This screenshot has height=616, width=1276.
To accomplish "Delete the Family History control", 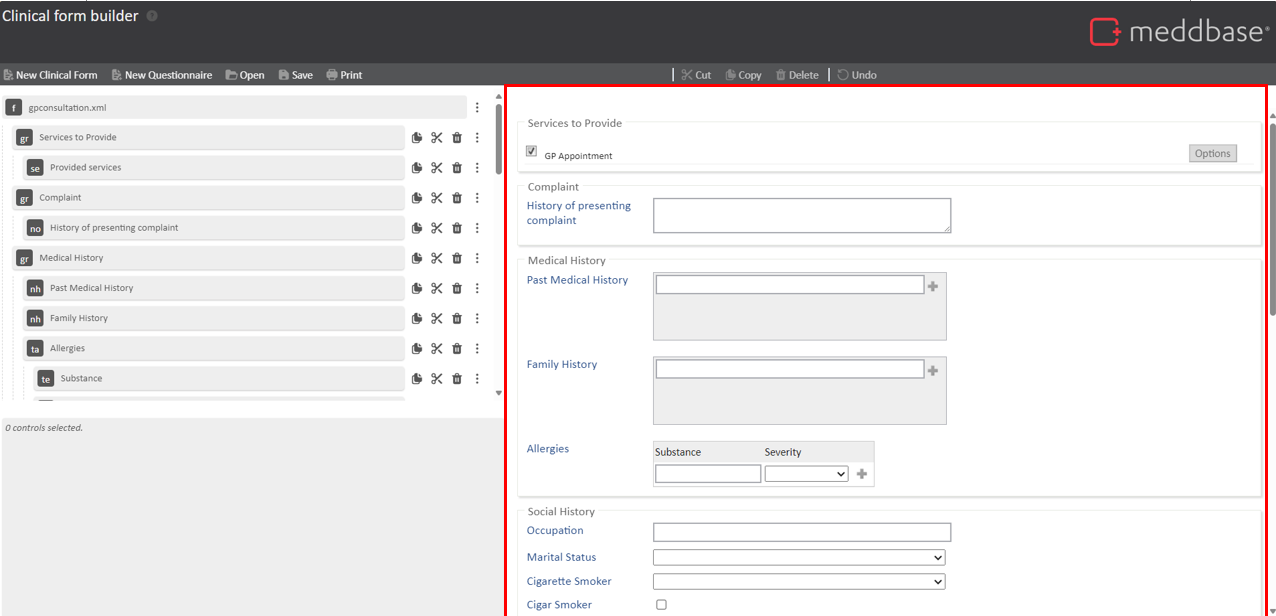I will tap(457, 318).
